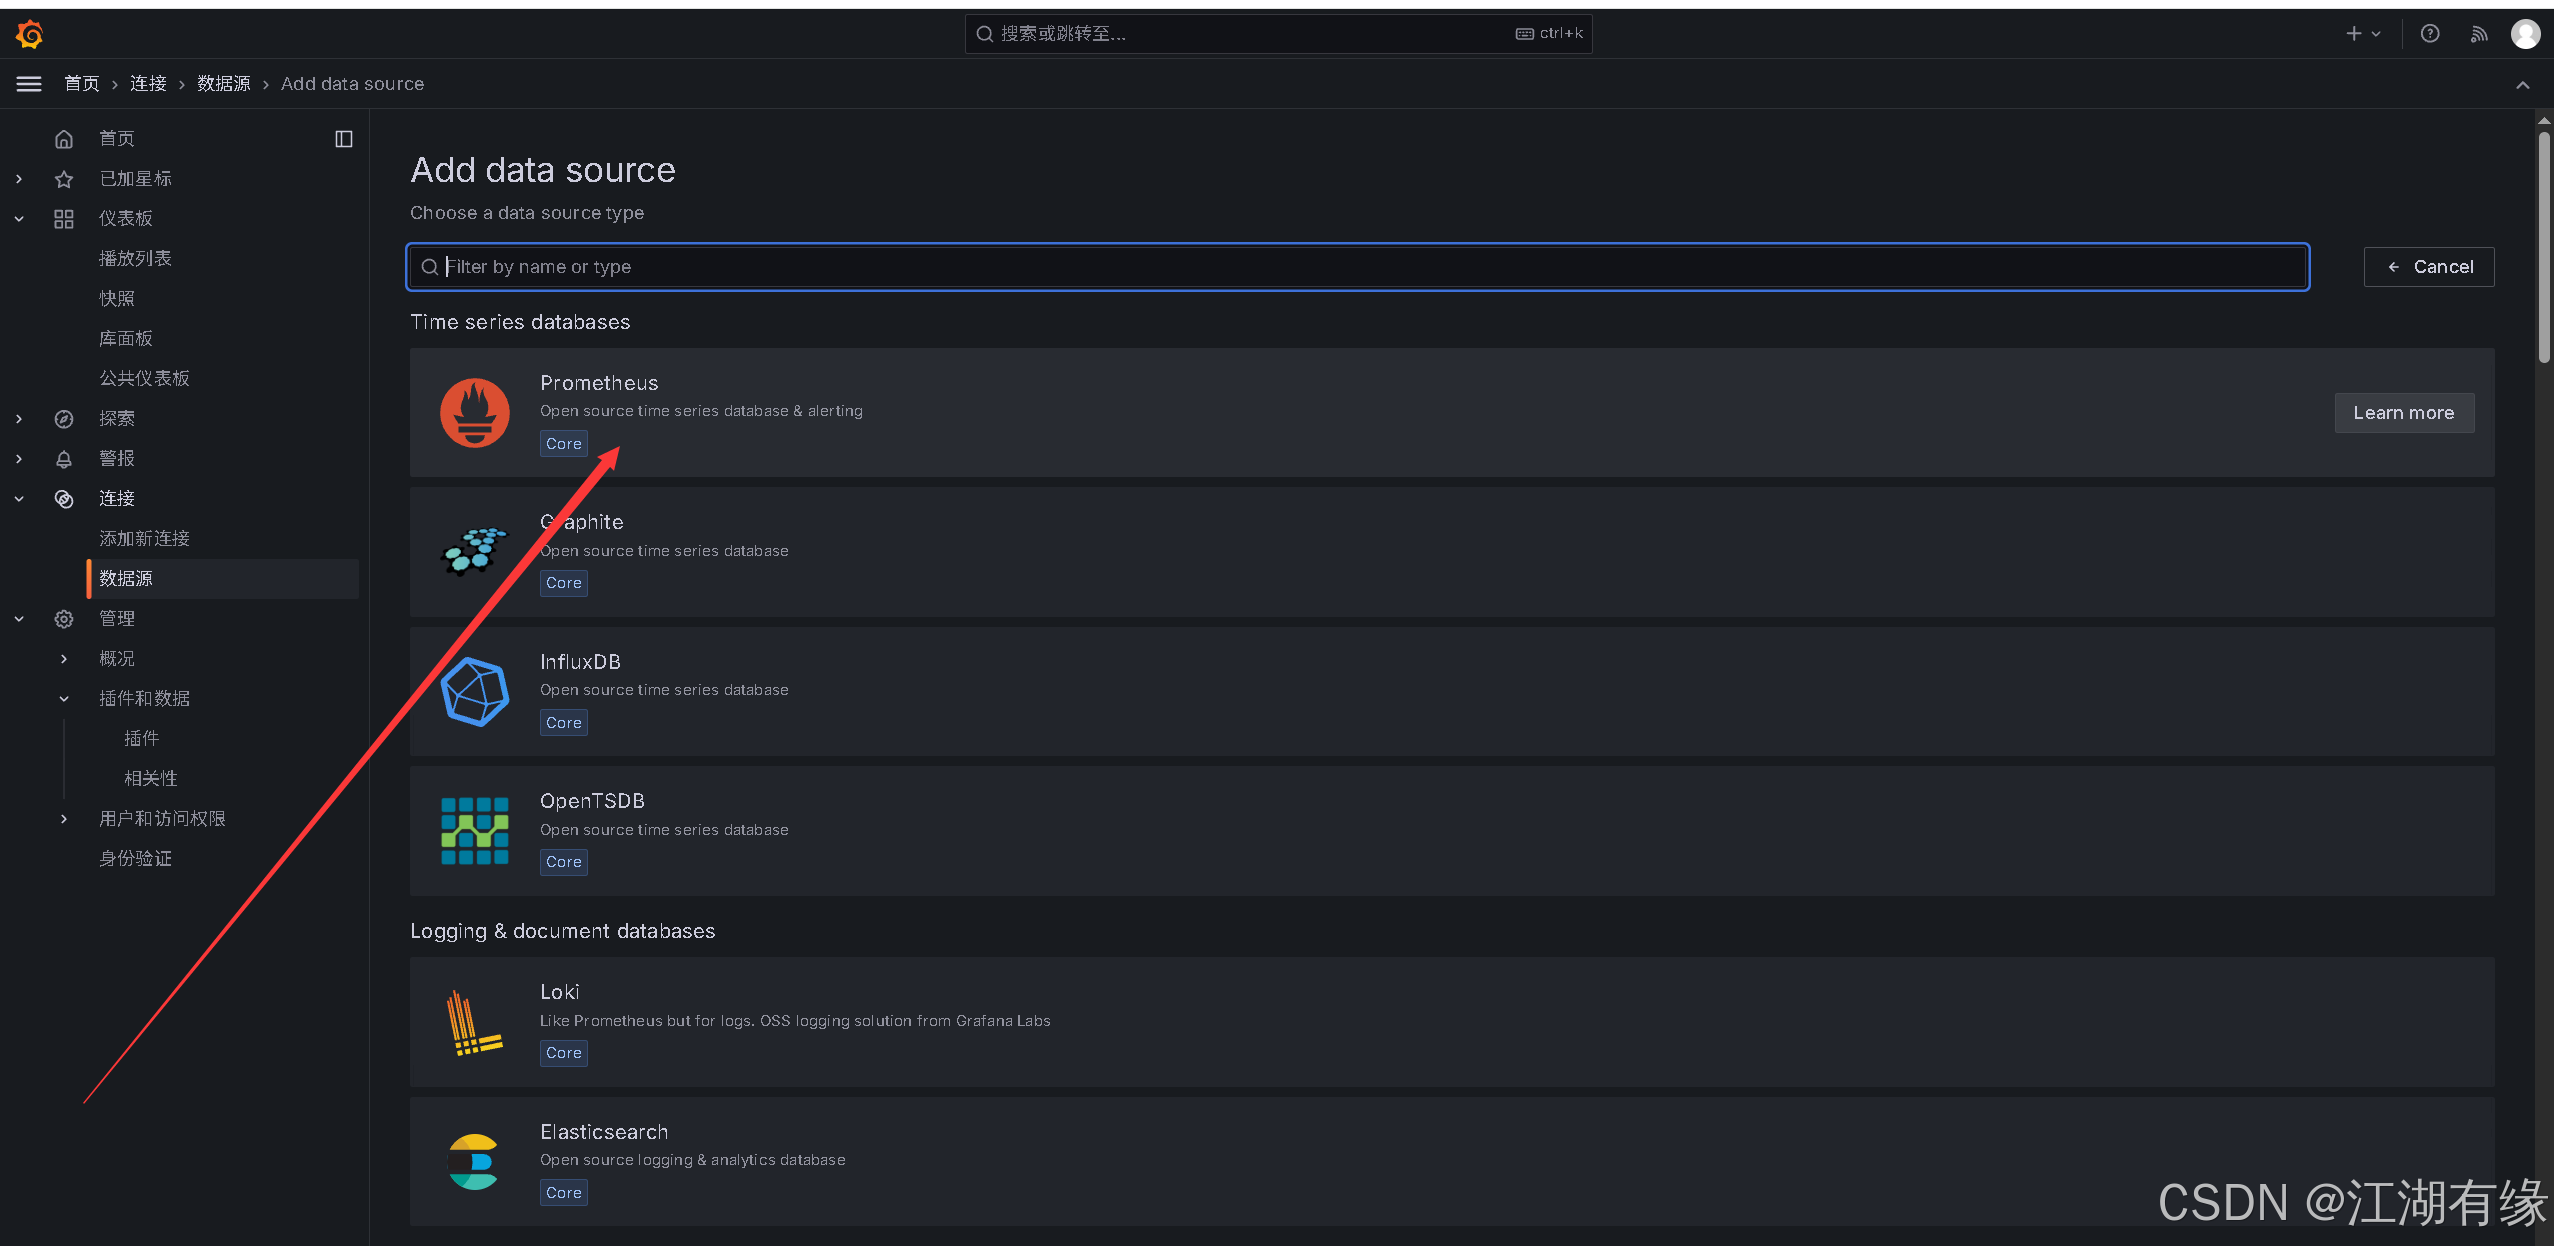Collapse the 仪表板 section
This screenshot has height=1246, width=2554.
point(19,219)
